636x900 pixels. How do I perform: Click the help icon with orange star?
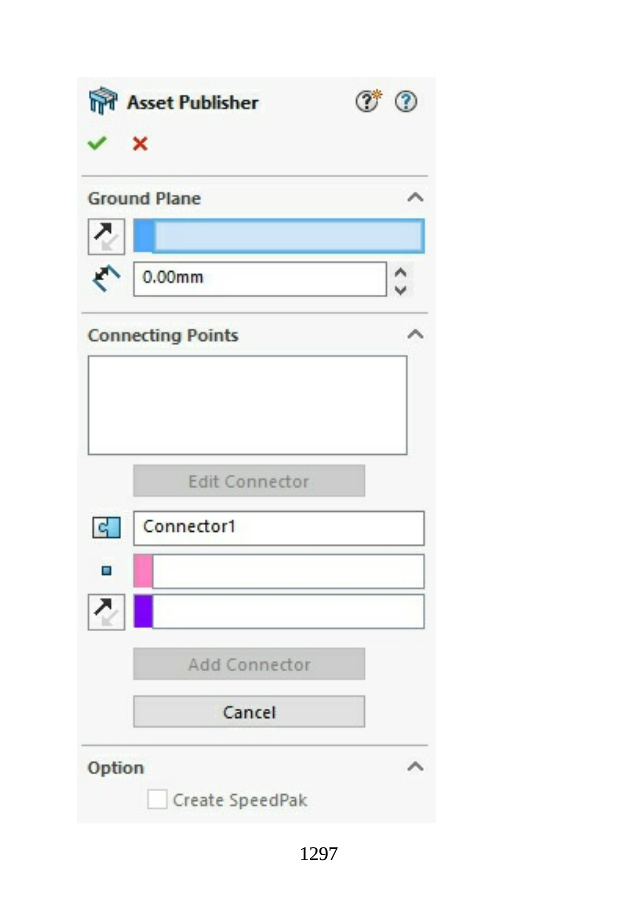coord(369,101)
